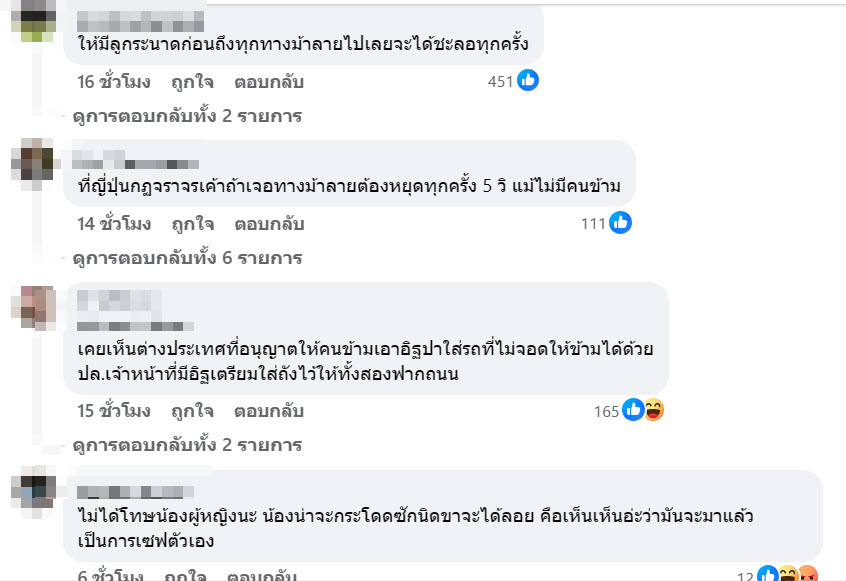Expand all 6 replies under Japan comment

187,258
